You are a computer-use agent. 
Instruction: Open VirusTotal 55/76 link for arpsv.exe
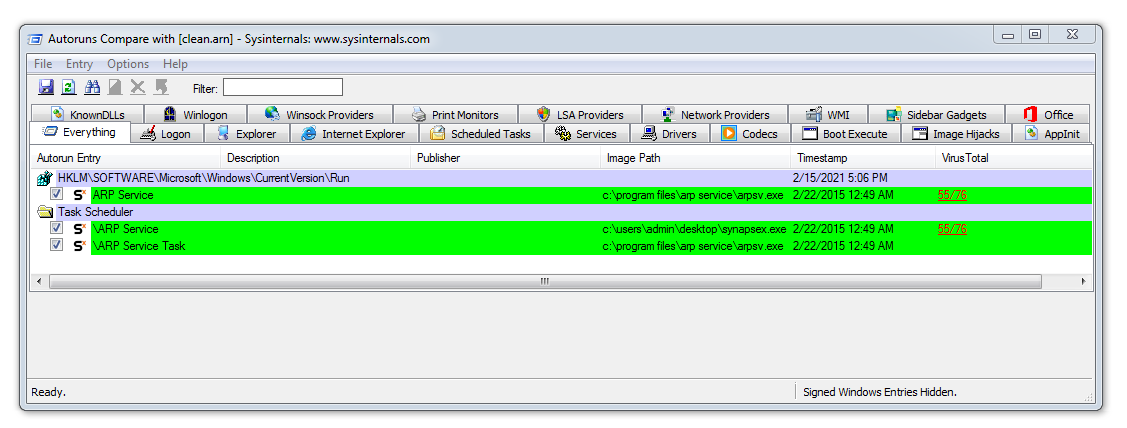click(952, 195)
